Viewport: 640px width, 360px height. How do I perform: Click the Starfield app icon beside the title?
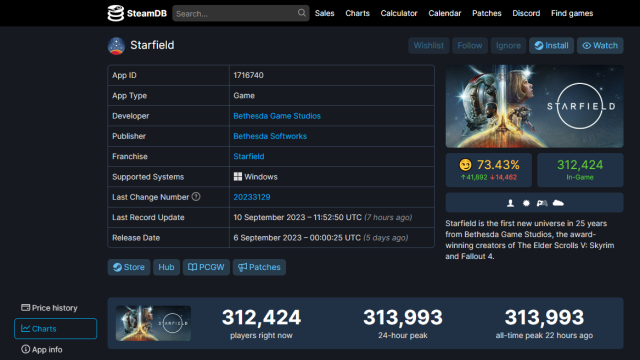click(x=116, y=46)
